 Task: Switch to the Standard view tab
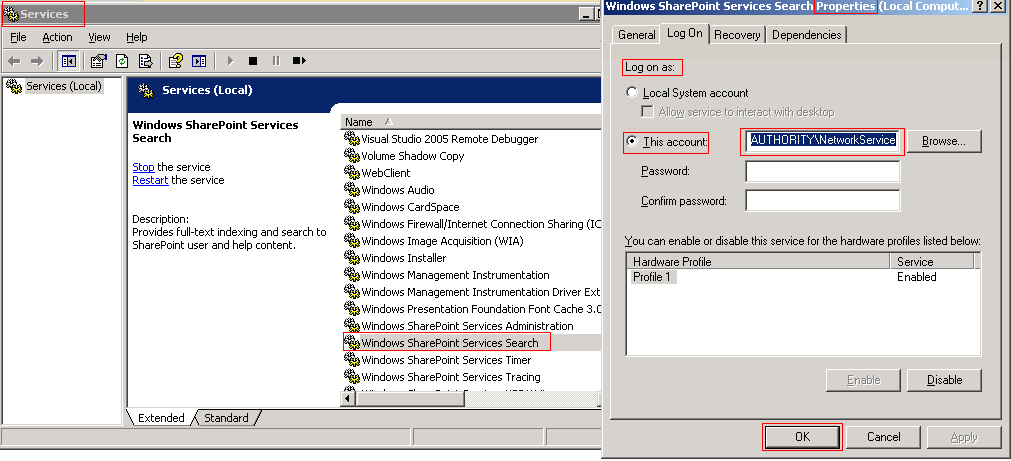point(226,418)
